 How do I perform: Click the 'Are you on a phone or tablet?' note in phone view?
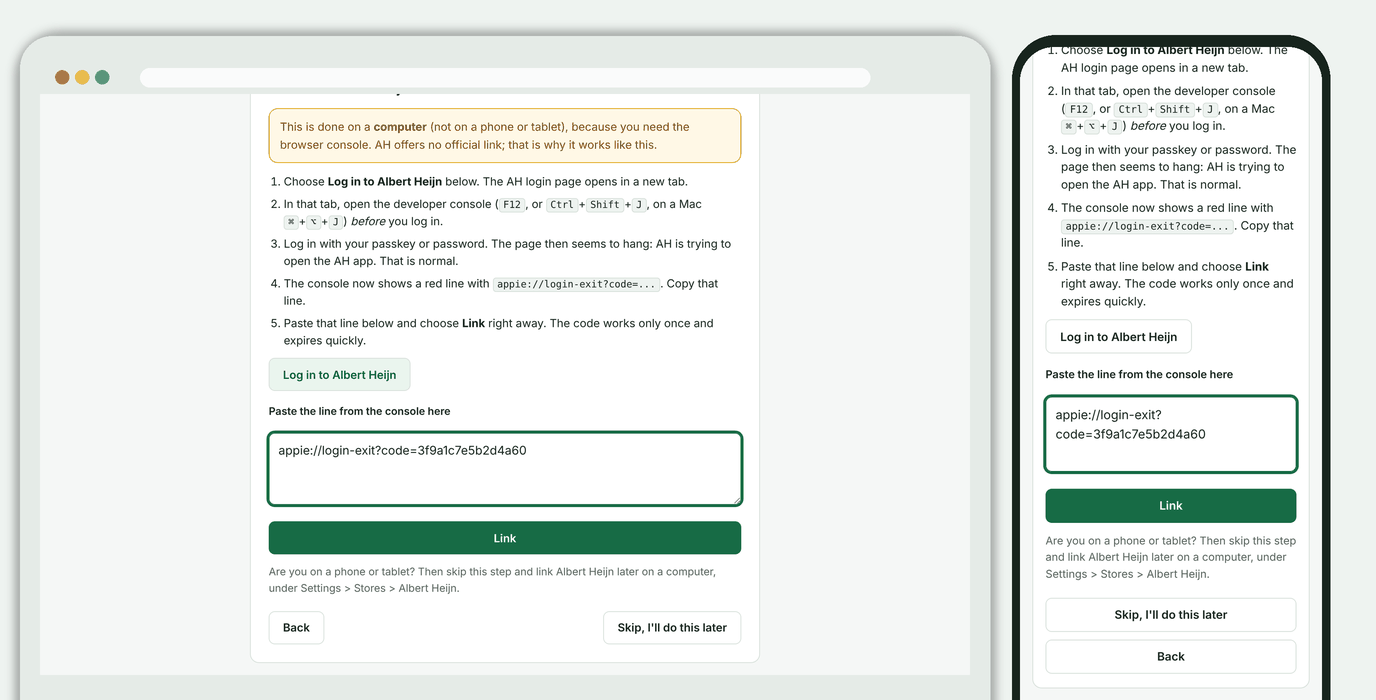(1171, 557)
